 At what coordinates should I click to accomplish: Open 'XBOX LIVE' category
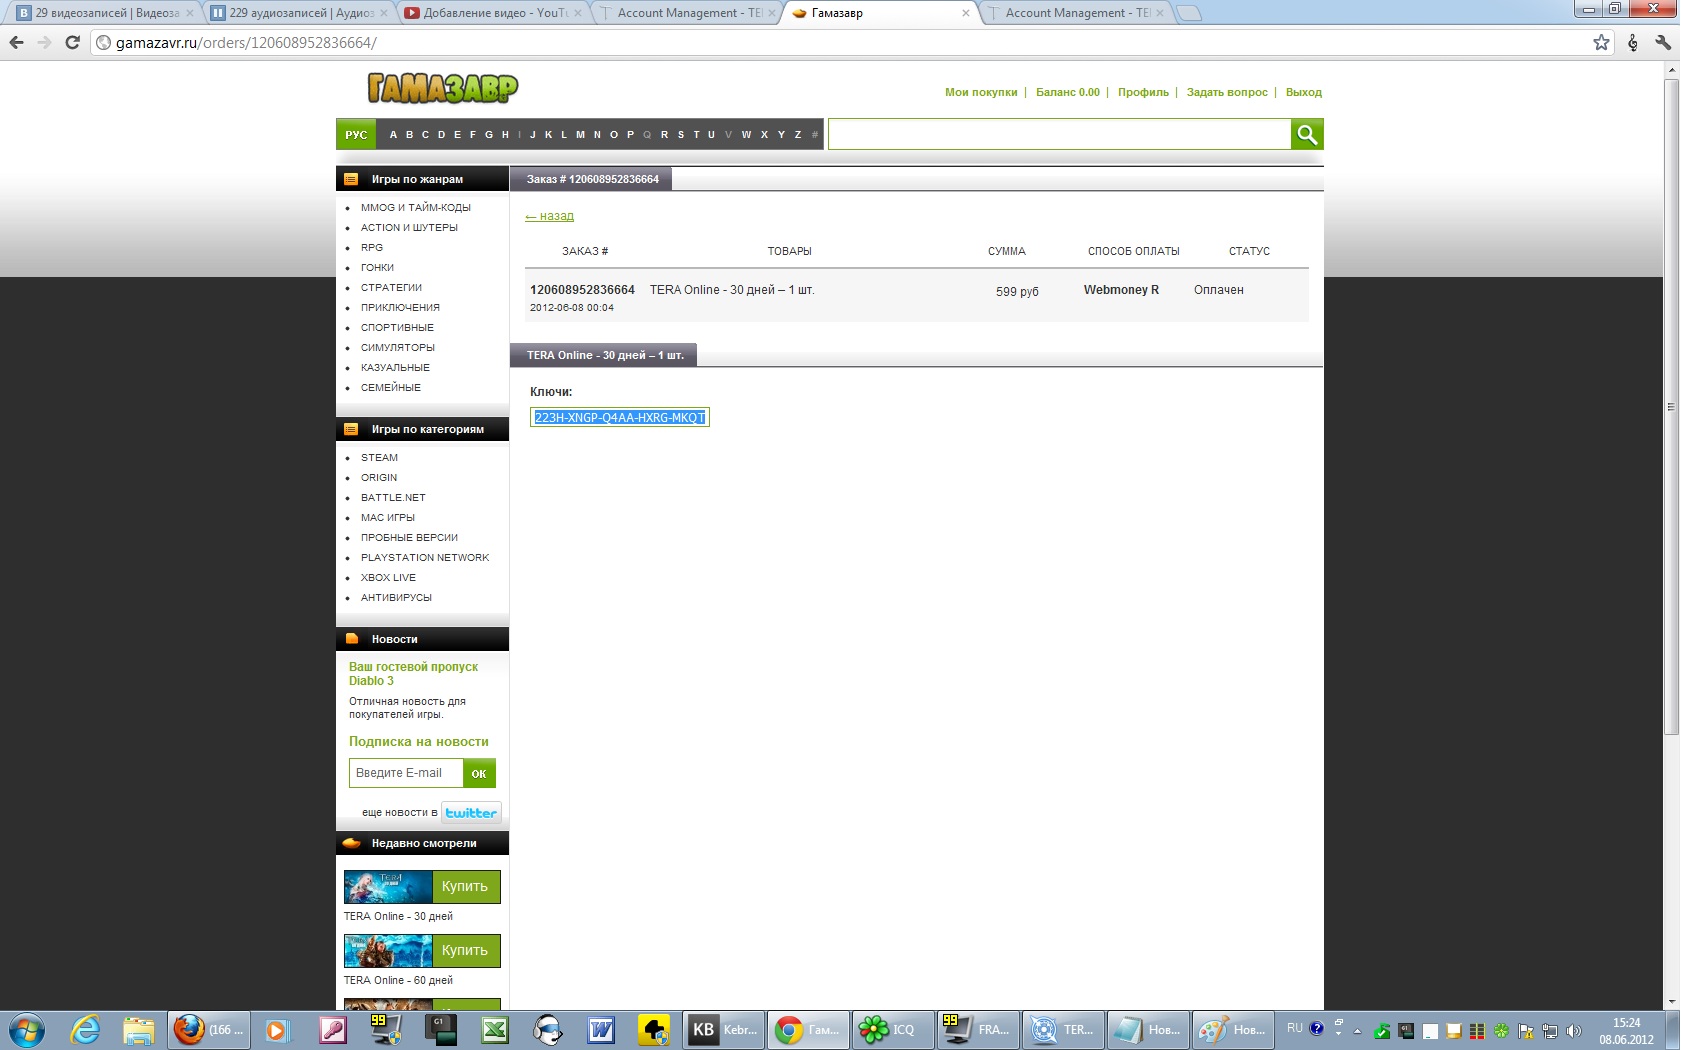coord(388,578)
